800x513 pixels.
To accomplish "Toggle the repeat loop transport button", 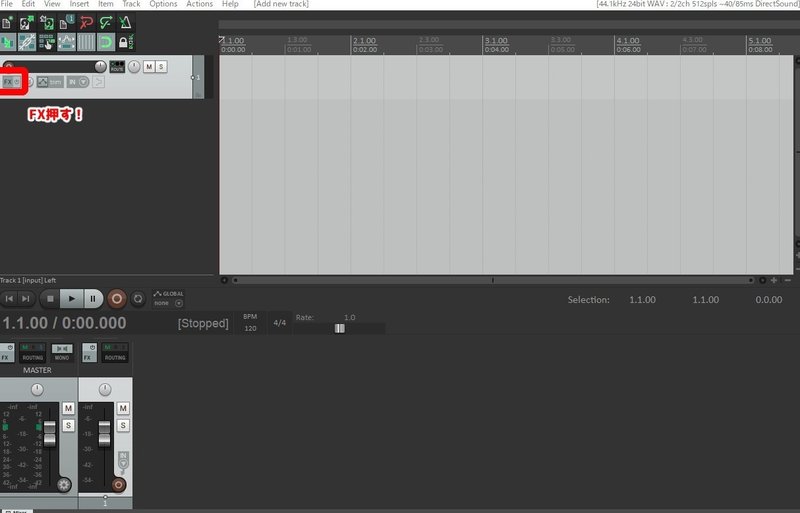I will click(138, 299).
